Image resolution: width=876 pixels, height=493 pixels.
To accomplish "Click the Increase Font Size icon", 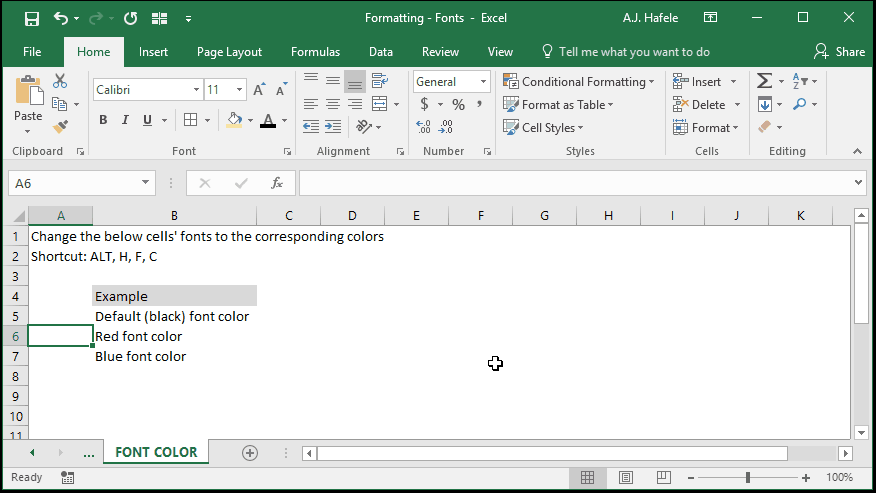I will coord(259,89).
